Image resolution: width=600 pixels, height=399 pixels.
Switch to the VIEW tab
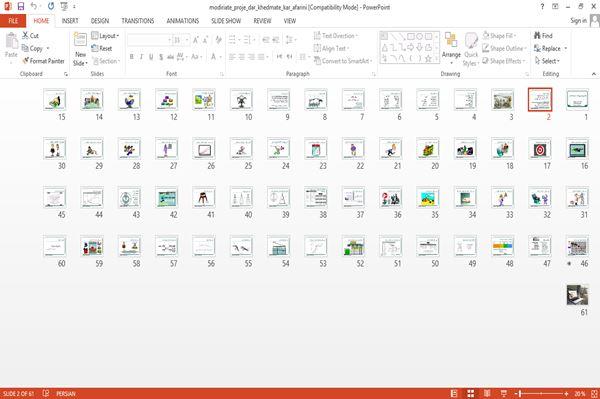pos(290,21)
